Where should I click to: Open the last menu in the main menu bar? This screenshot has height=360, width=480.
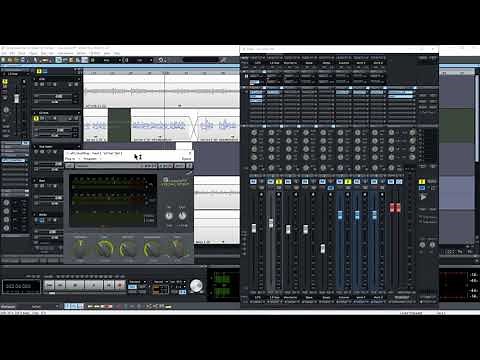(117, 53)
